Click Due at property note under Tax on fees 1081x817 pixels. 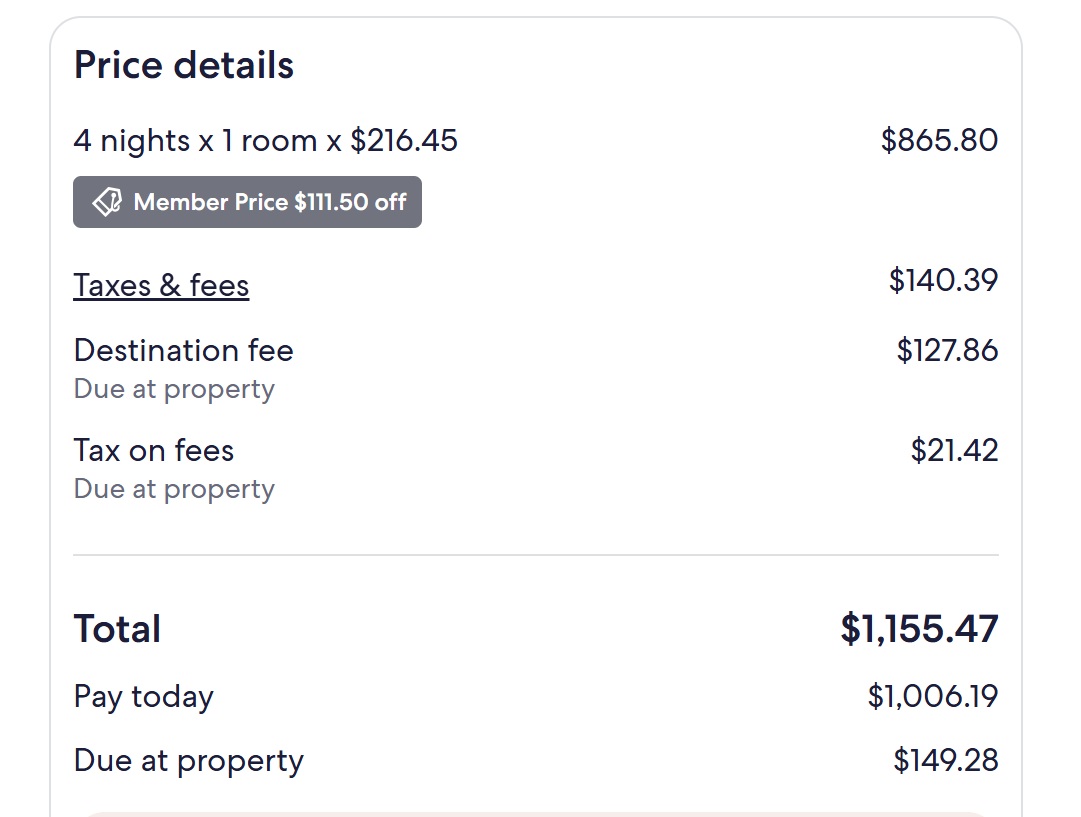174,489
